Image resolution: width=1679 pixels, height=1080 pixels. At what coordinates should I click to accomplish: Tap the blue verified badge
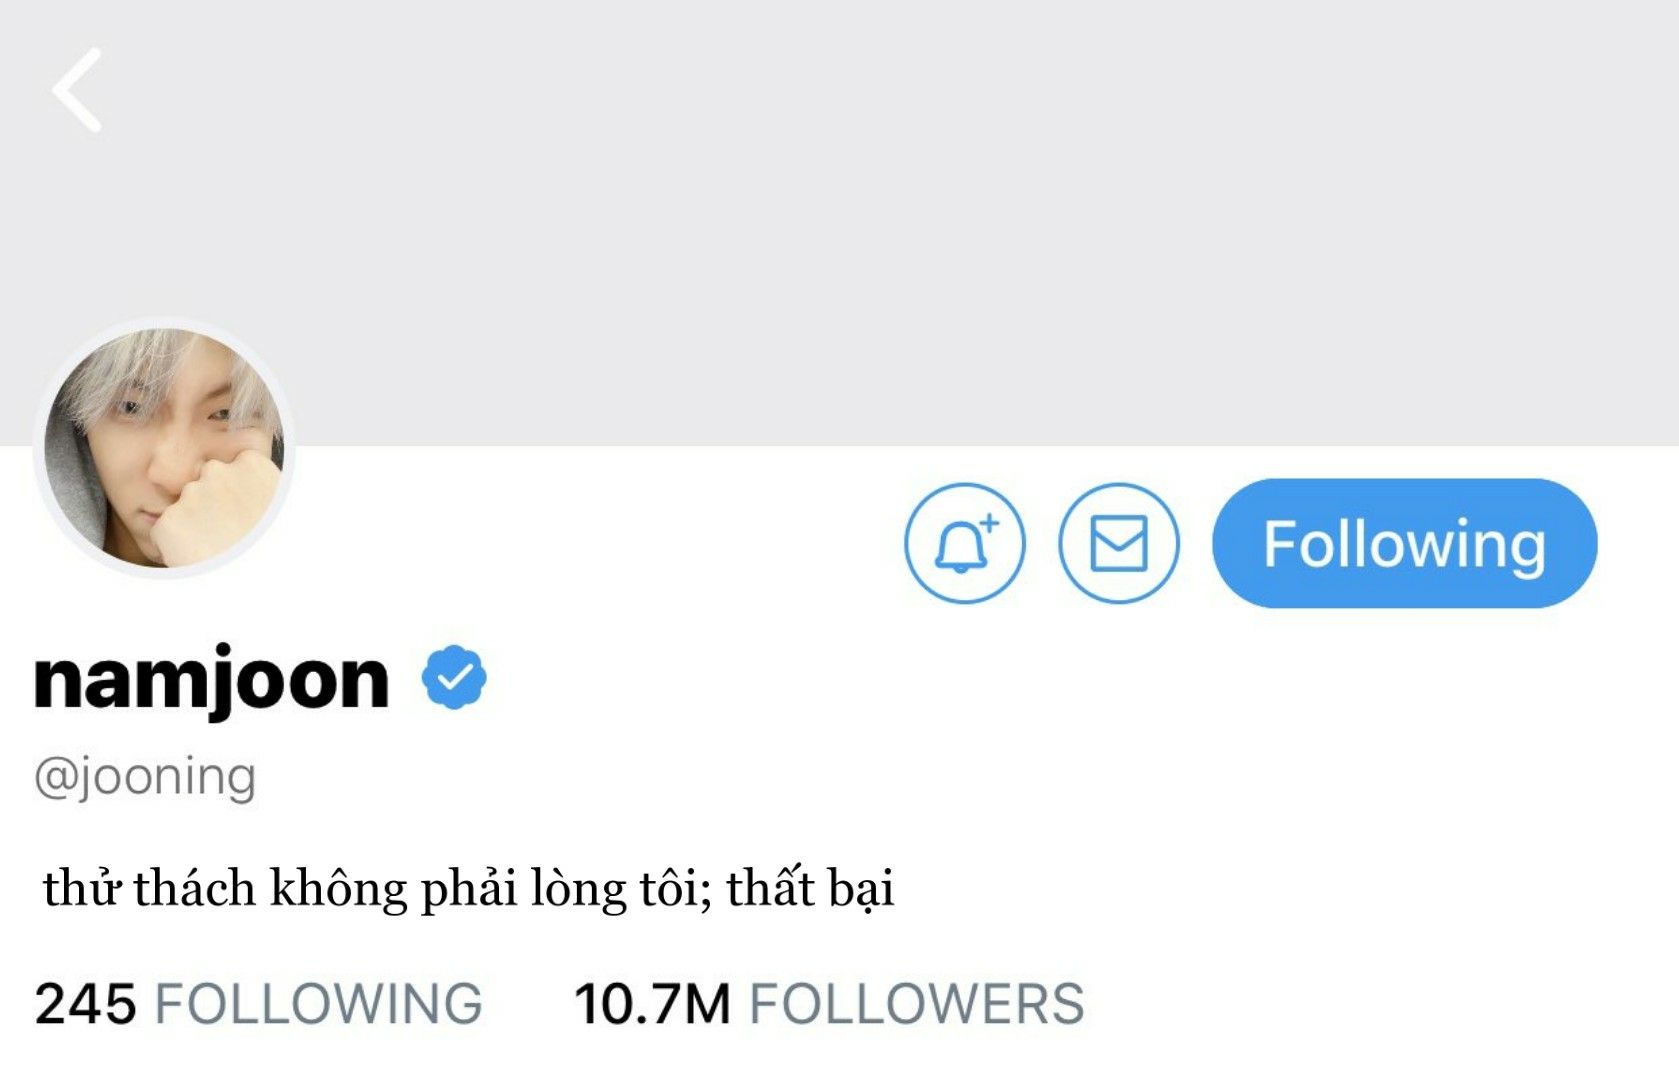pyautogui.click(x=454, y=678)
